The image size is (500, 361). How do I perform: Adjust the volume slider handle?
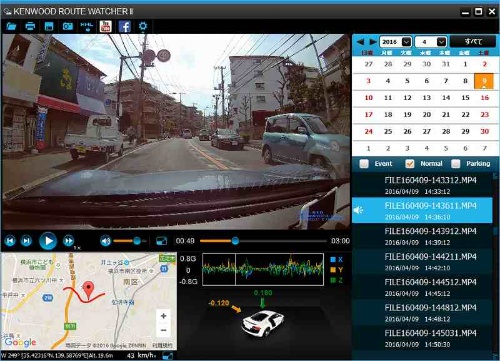point(137,241)
